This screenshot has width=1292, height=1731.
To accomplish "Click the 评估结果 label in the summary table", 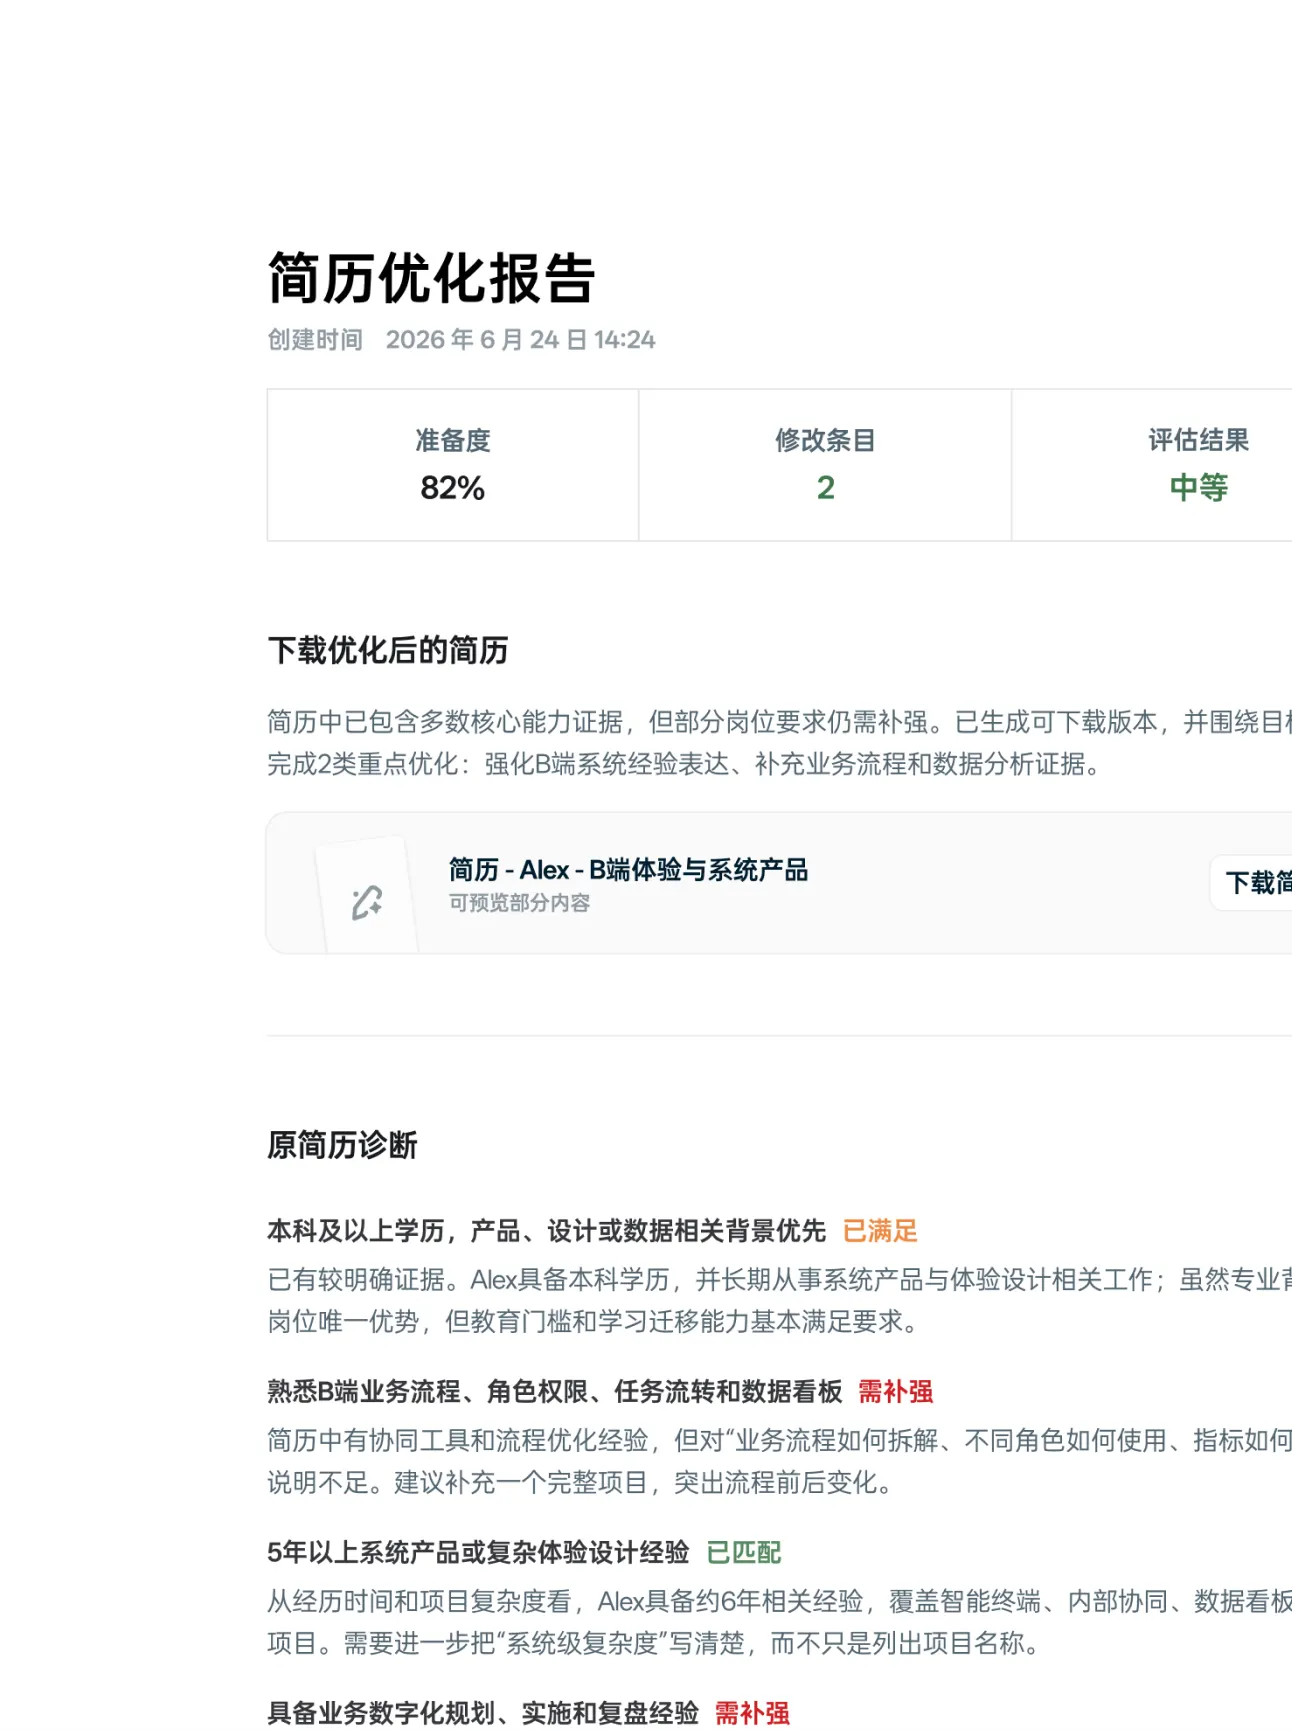I will pyautogui.click(x=1198, y=440).
